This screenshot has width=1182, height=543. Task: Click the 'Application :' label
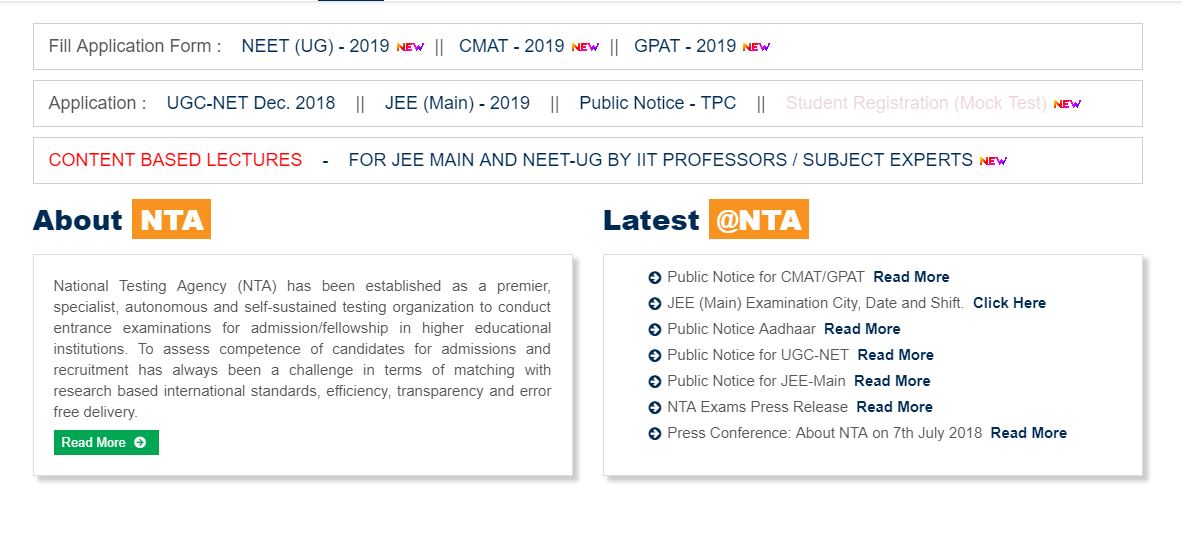tap(97, 103)
